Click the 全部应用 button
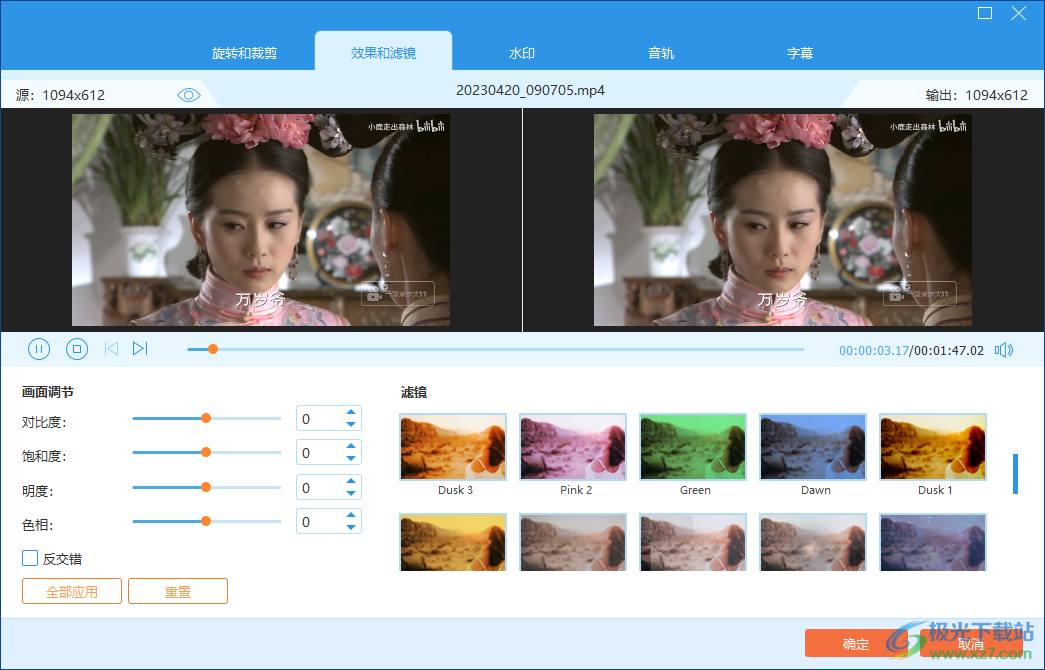Screen dimensions: 1045x670 pos(72,591)
